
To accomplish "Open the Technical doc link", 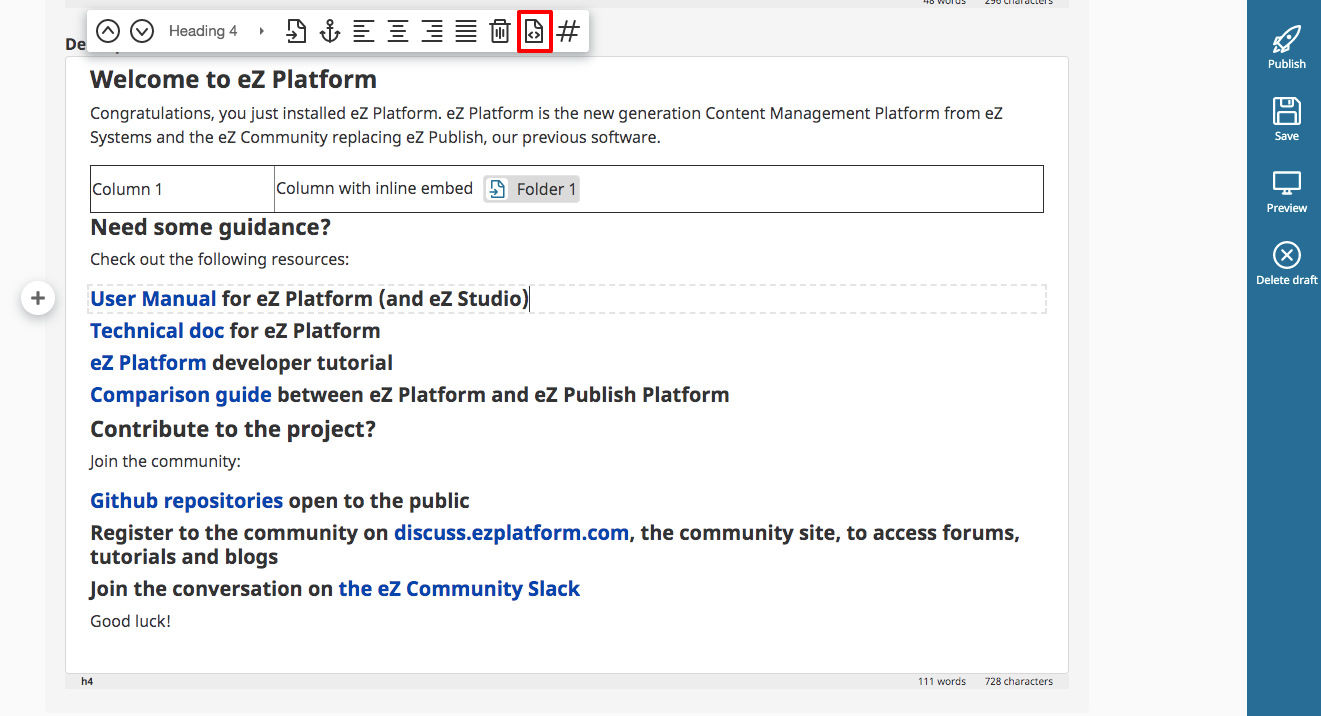I will pos(157,330).
